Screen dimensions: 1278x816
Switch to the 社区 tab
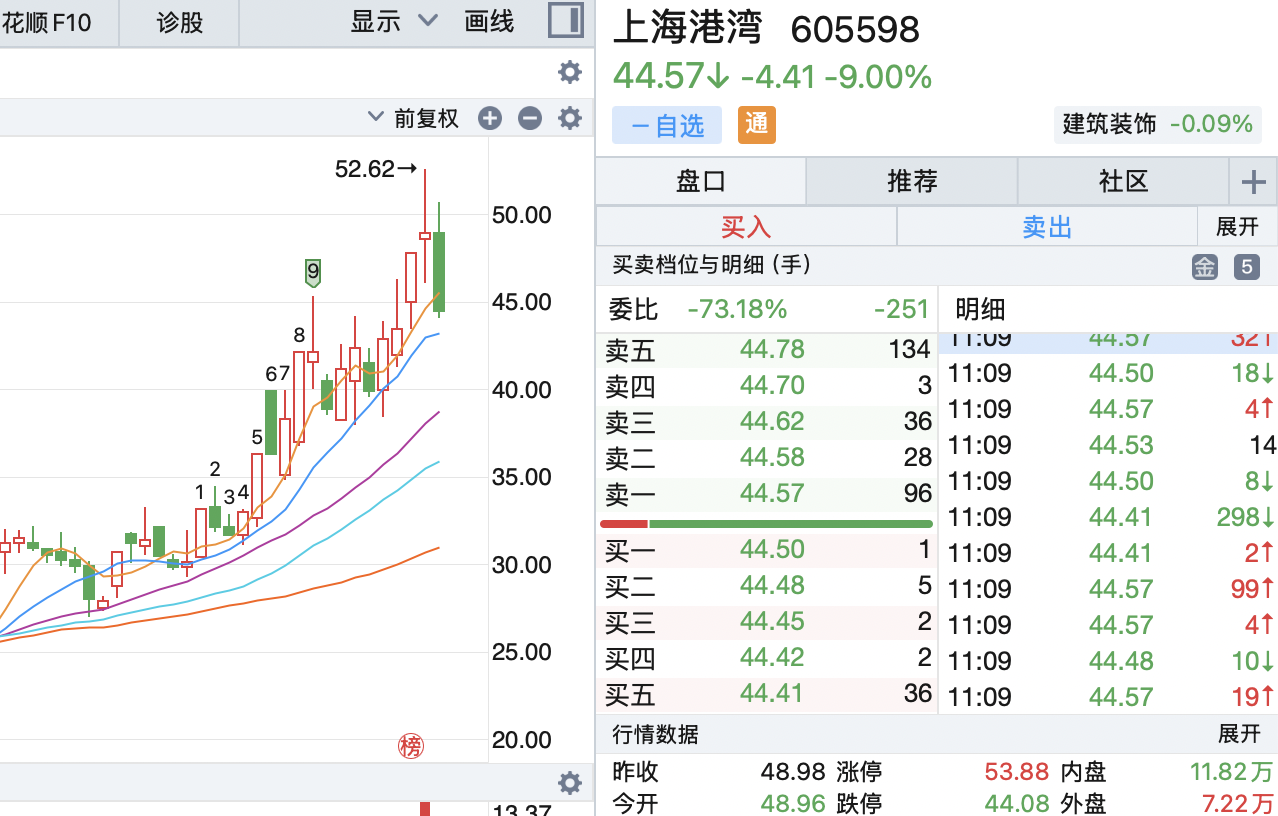(1124, 182)
